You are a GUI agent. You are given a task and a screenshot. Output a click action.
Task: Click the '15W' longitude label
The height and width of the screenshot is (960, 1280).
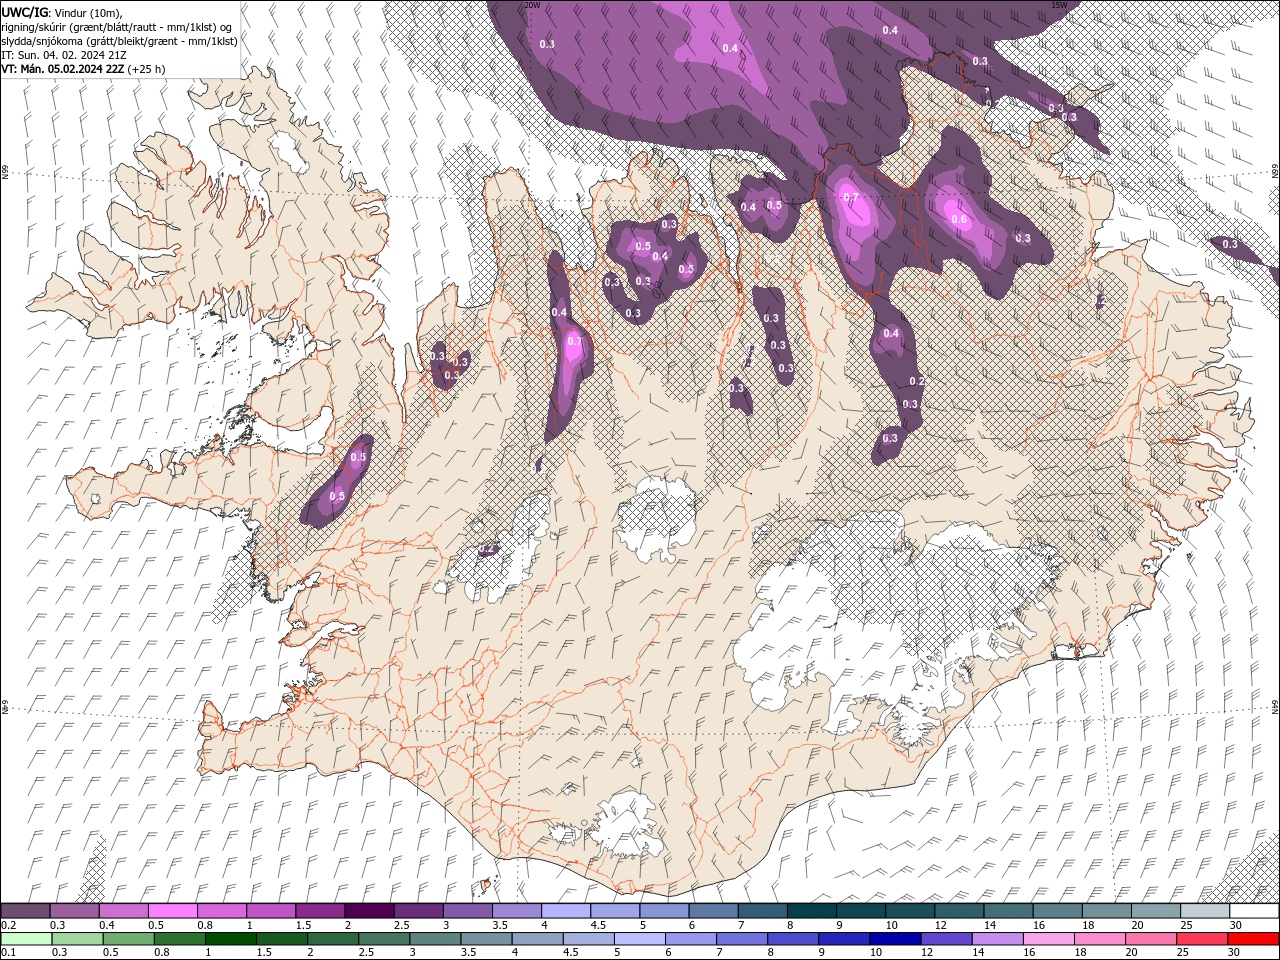(x=1059, y=5)
